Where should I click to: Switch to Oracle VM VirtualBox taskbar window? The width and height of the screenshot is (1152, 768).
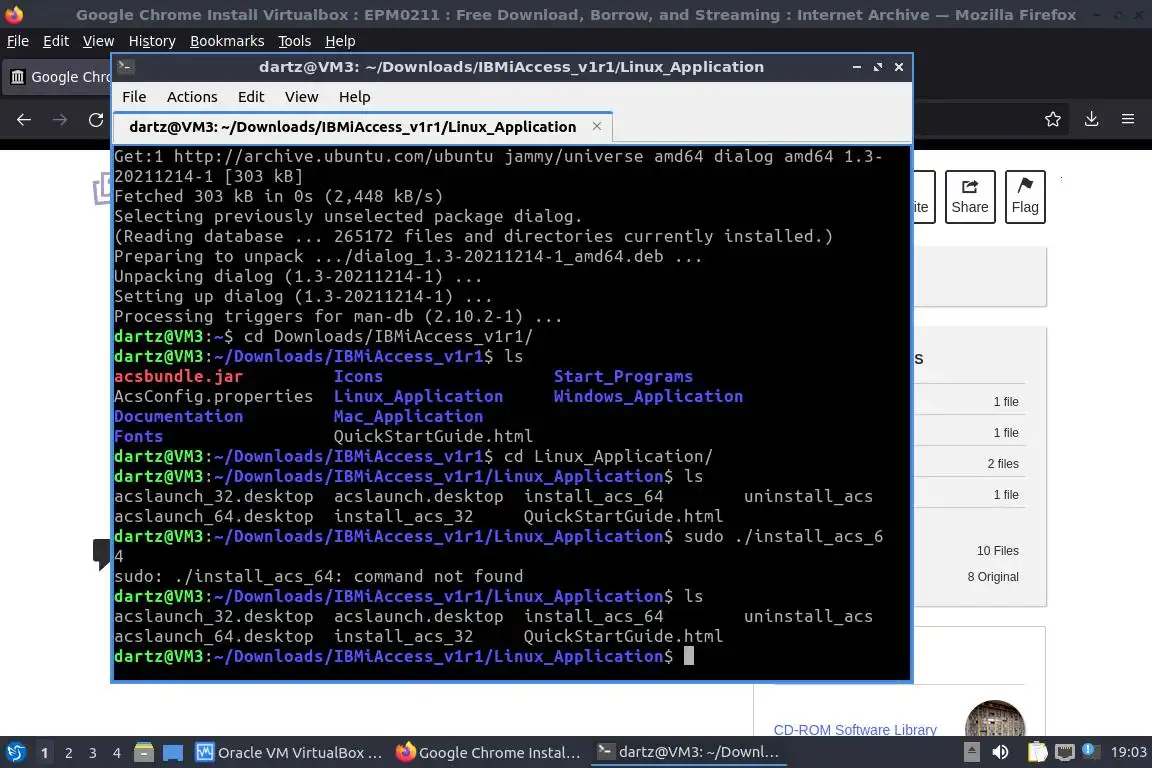[x=289, y=753]
